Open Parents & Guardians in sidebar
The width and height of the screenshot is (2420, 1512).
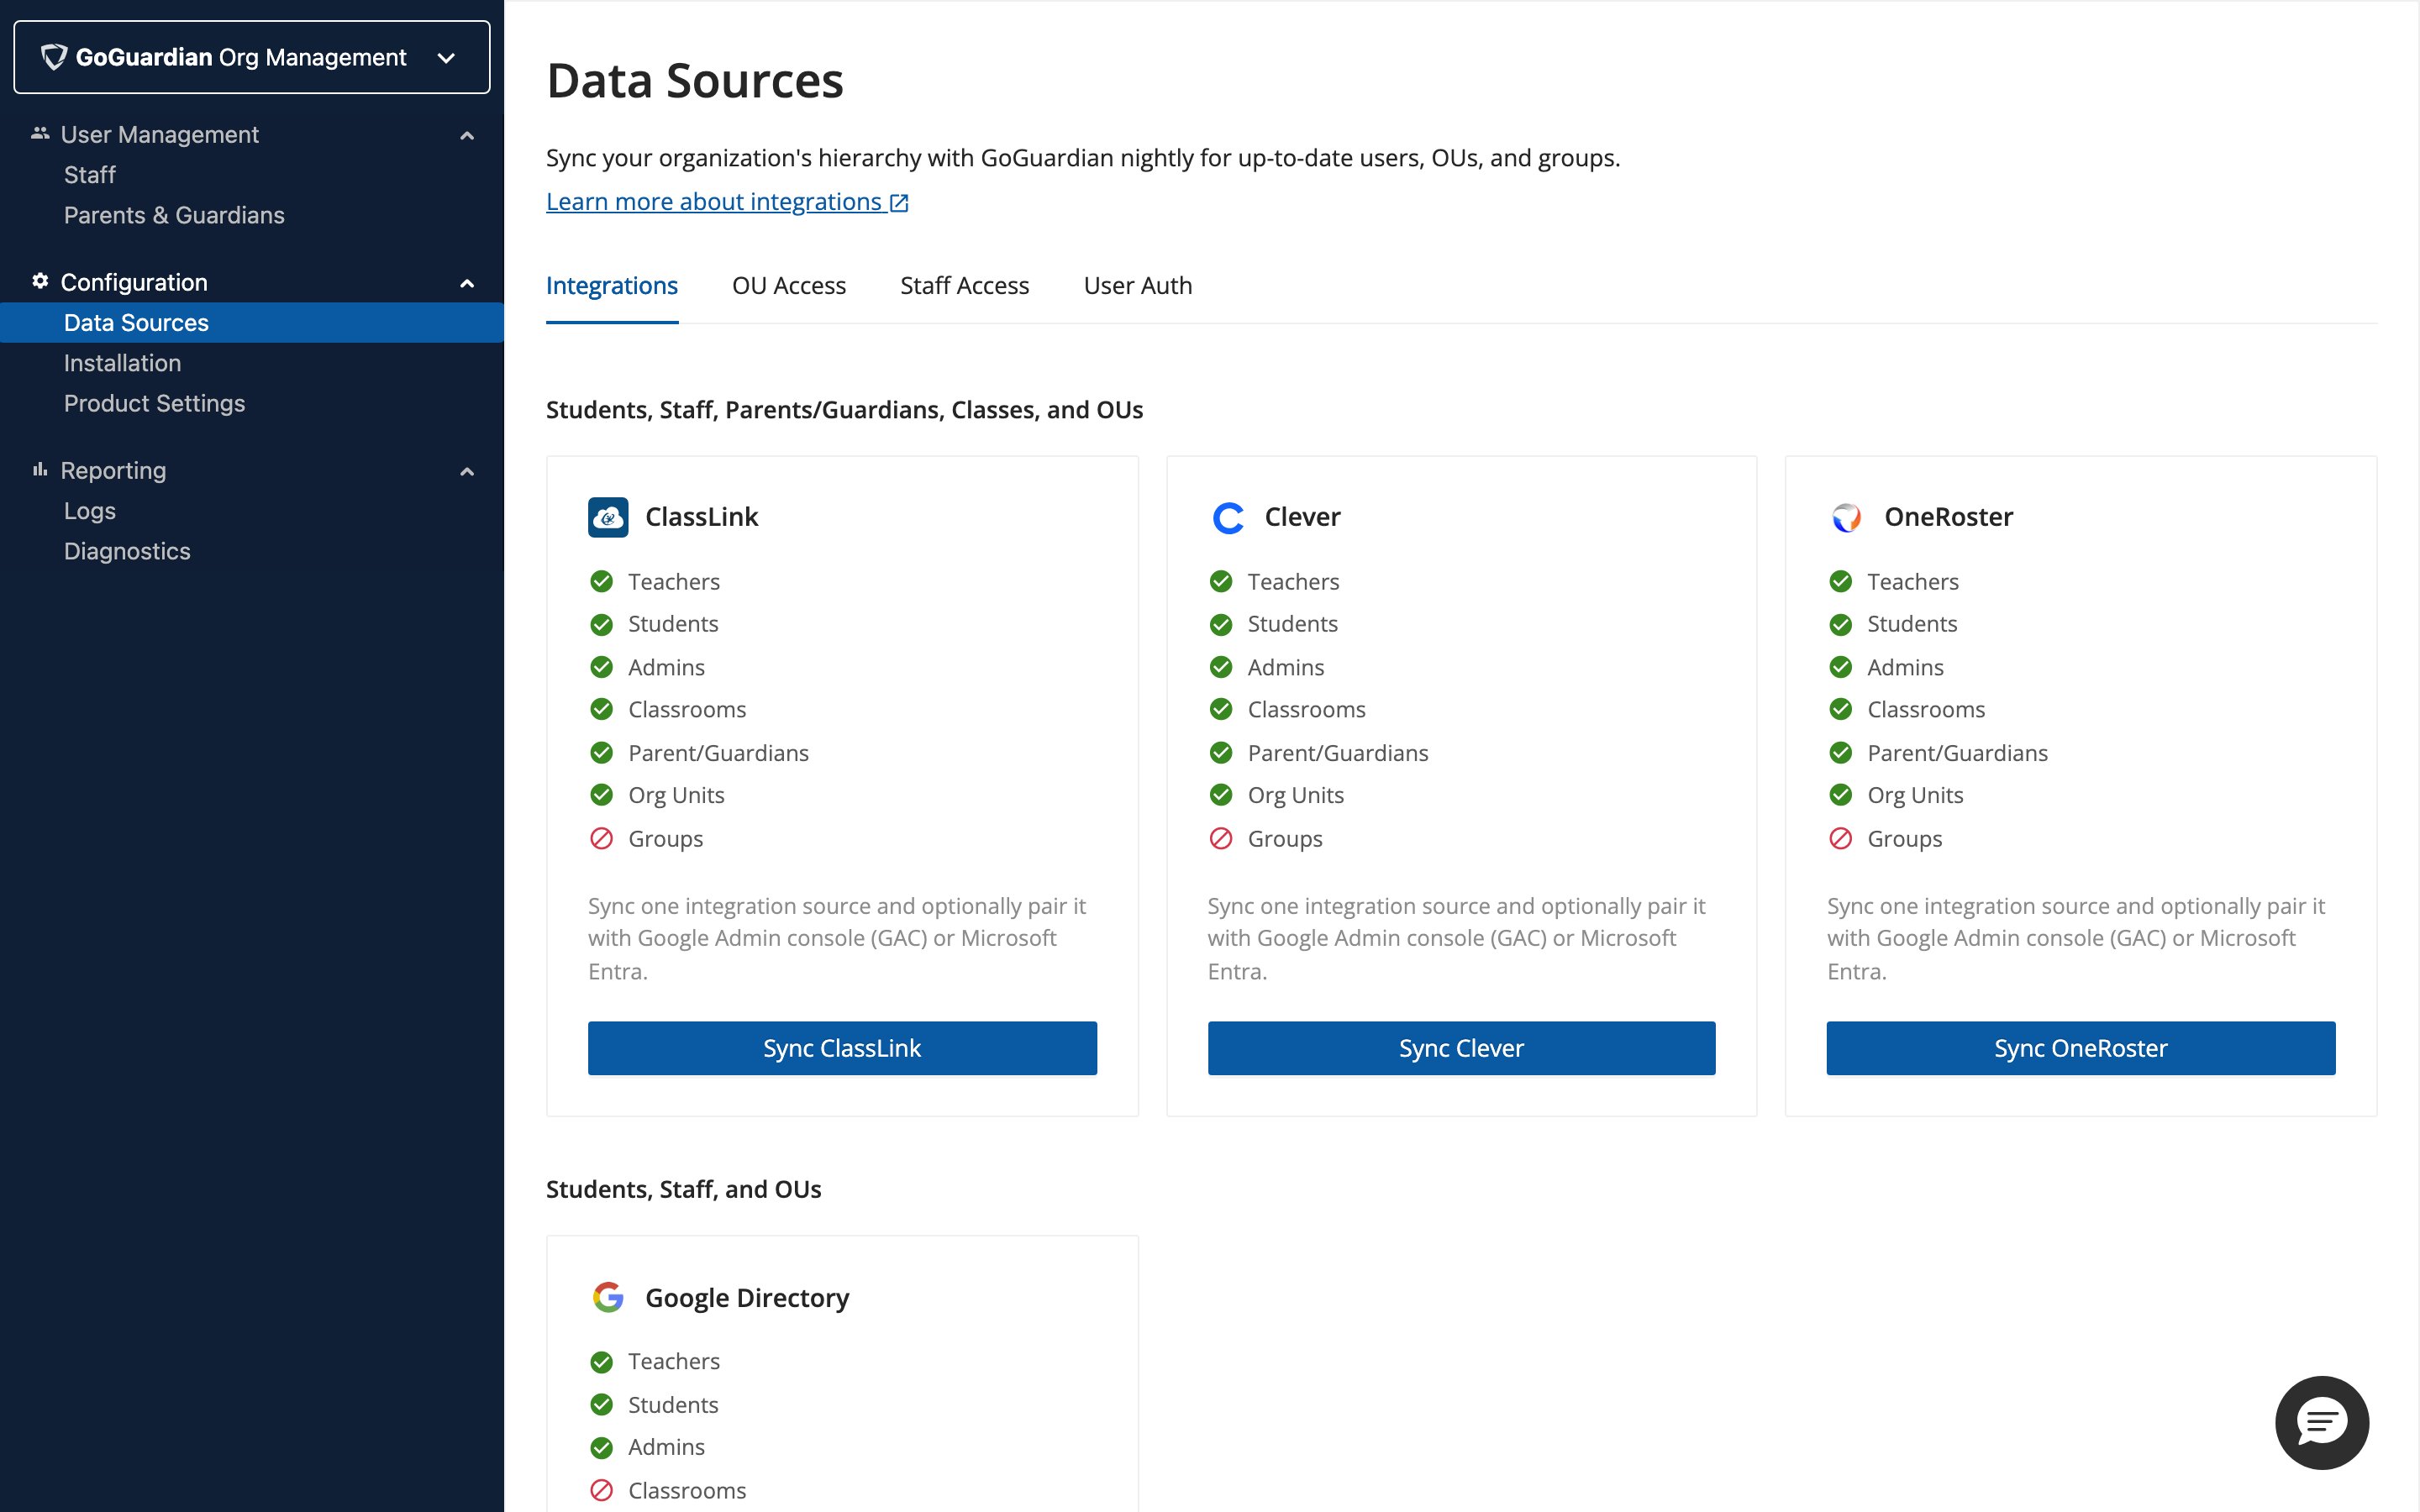pyautogui.click(x=174, y=215)
